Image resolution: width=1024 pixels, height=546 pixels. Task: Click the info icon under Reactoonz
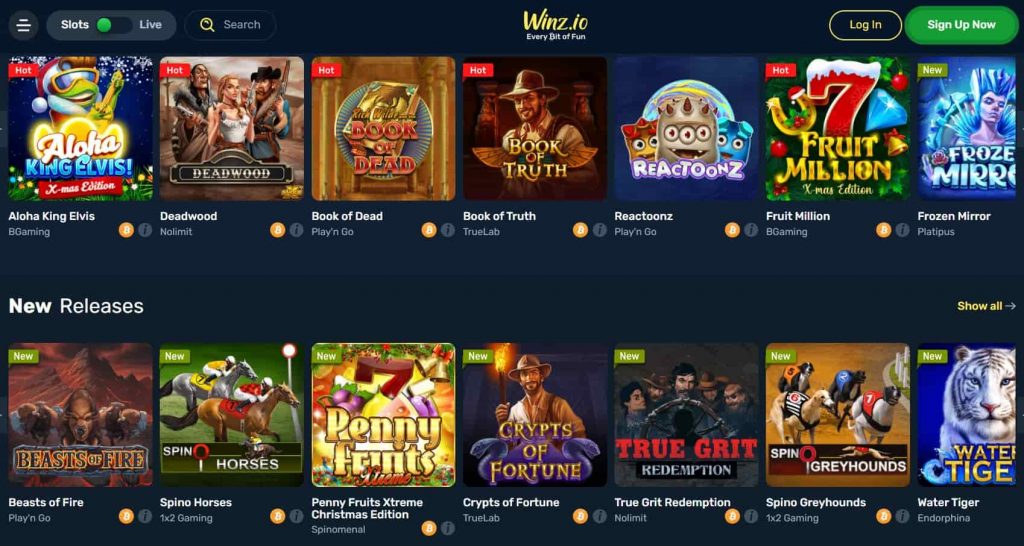751,230
